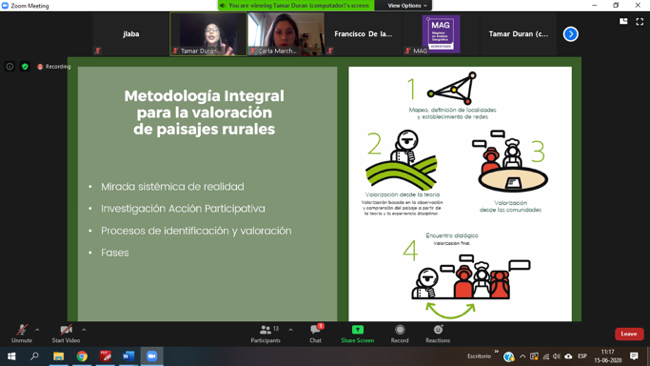Open the Windows Start menu
650x366 pixels.
(x=12, y=356)
